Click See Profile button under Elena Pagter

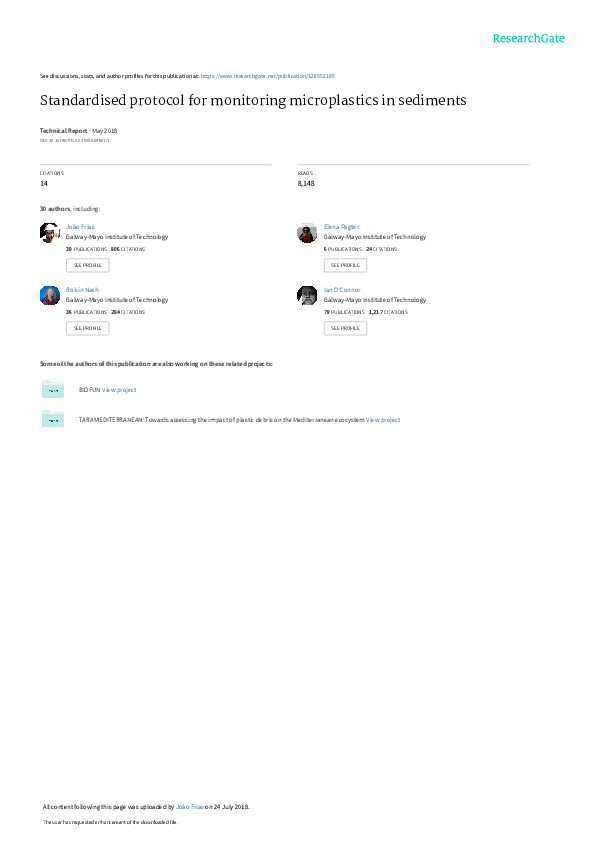pyautogui.click(x=345, y=265)
